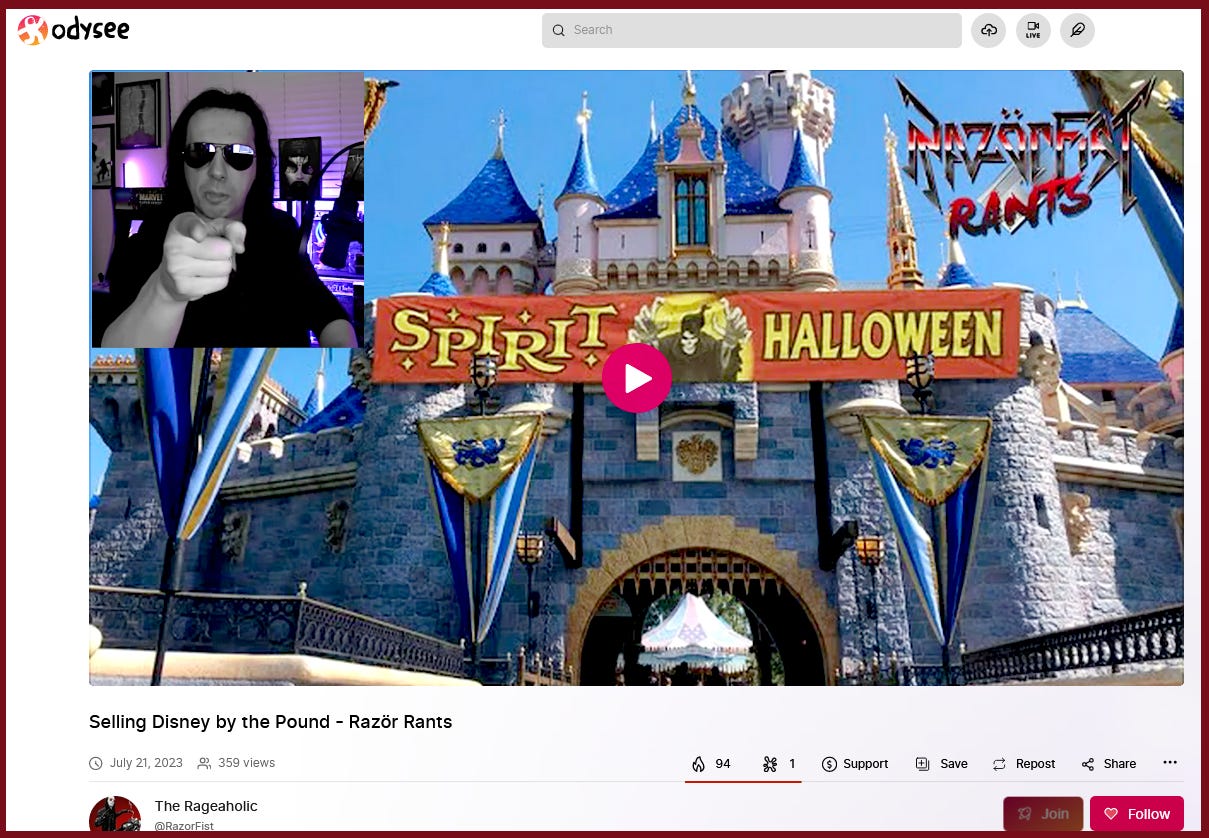Click the July 21, 2023 date text
1209x838 pixels.
(x=146, y=763)
